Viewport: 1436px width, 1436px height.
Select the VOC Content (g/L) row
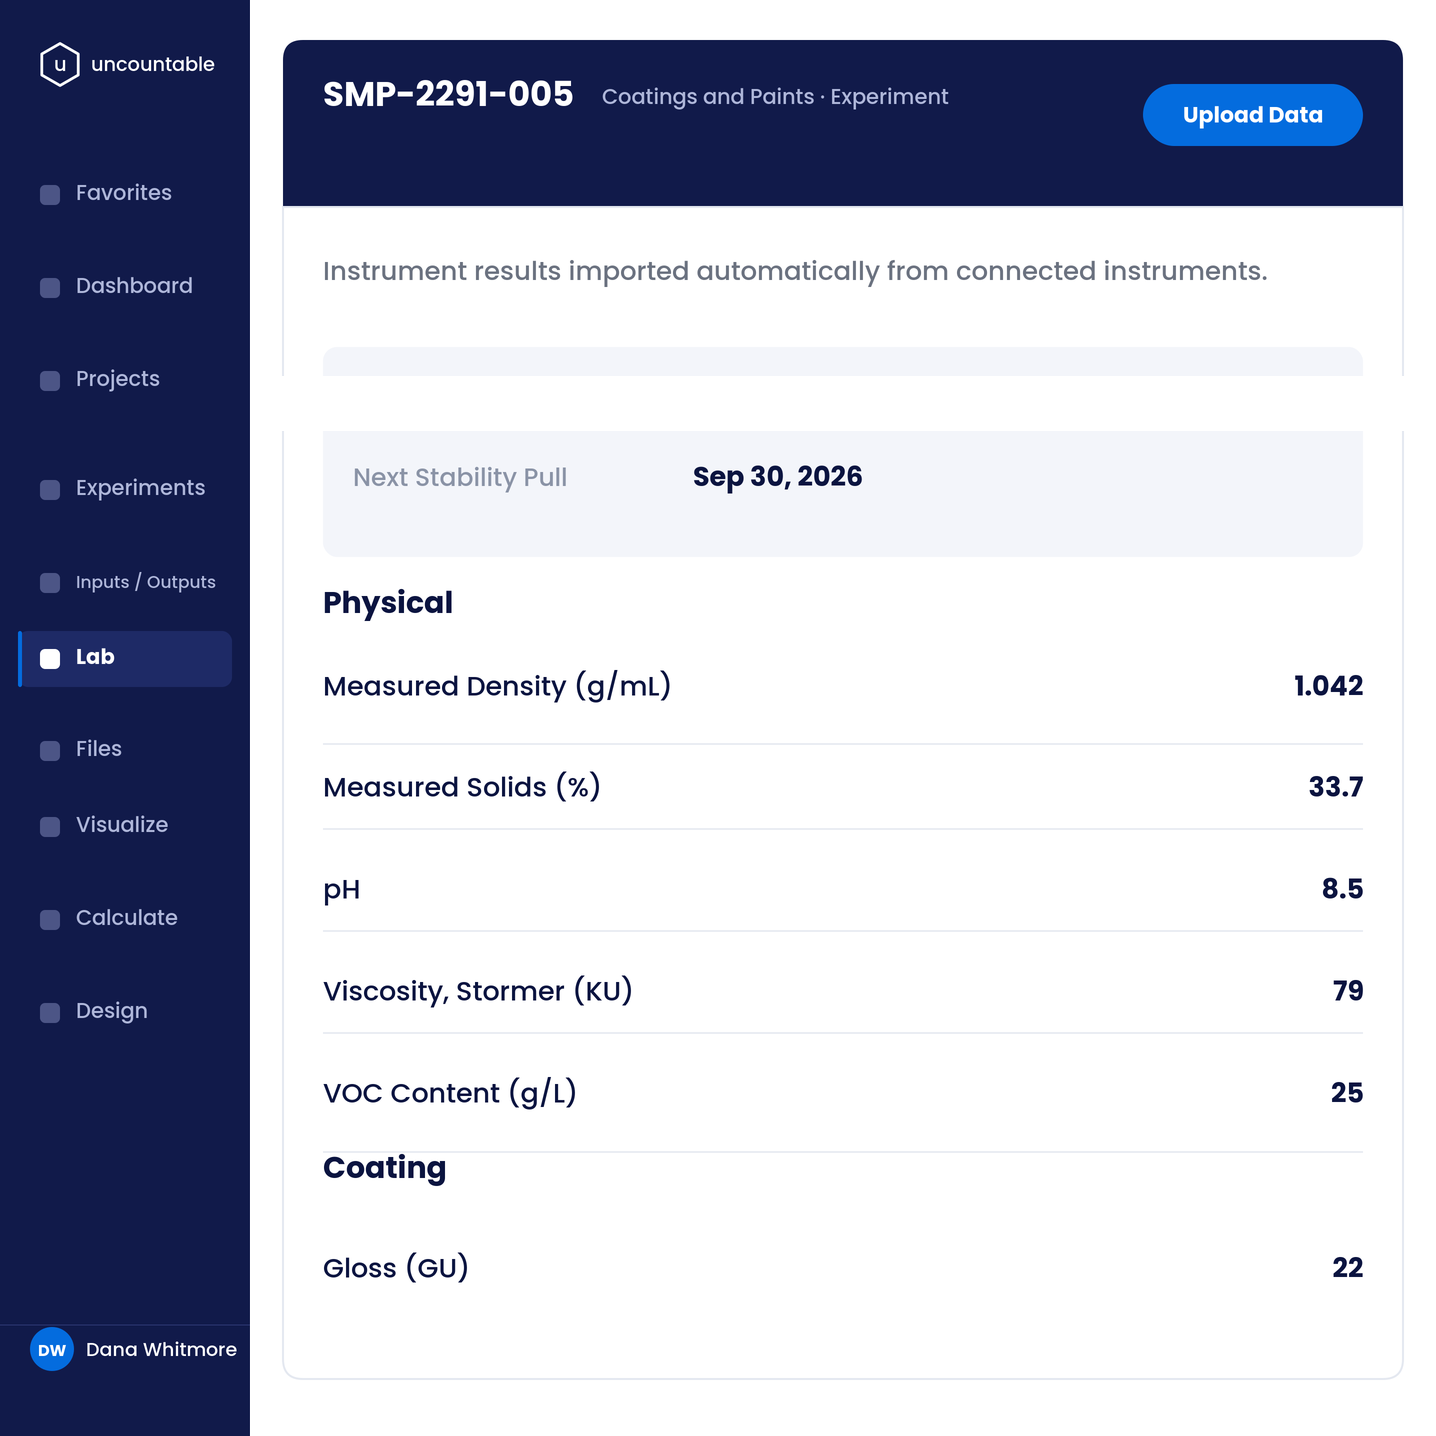[843, 1093]
